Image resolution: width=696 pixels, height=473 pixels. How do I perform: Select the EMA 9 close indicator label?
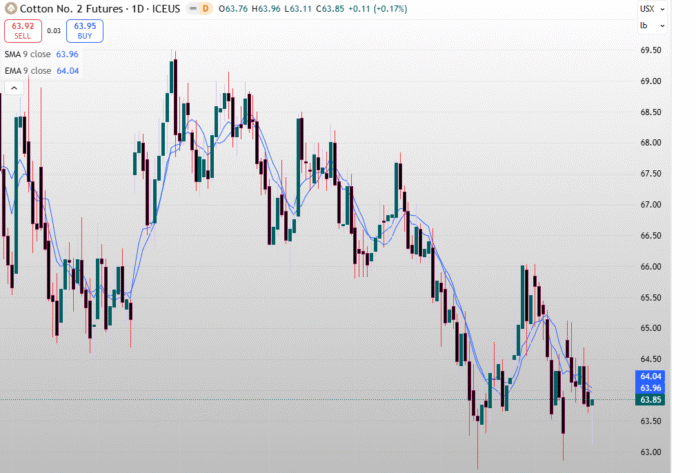click(x=27, y=71)
